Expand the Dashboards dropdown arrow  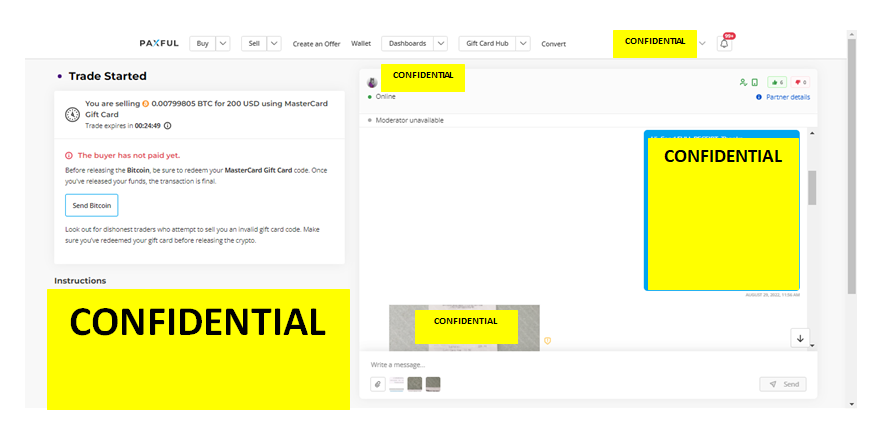(x=440, y=44)
